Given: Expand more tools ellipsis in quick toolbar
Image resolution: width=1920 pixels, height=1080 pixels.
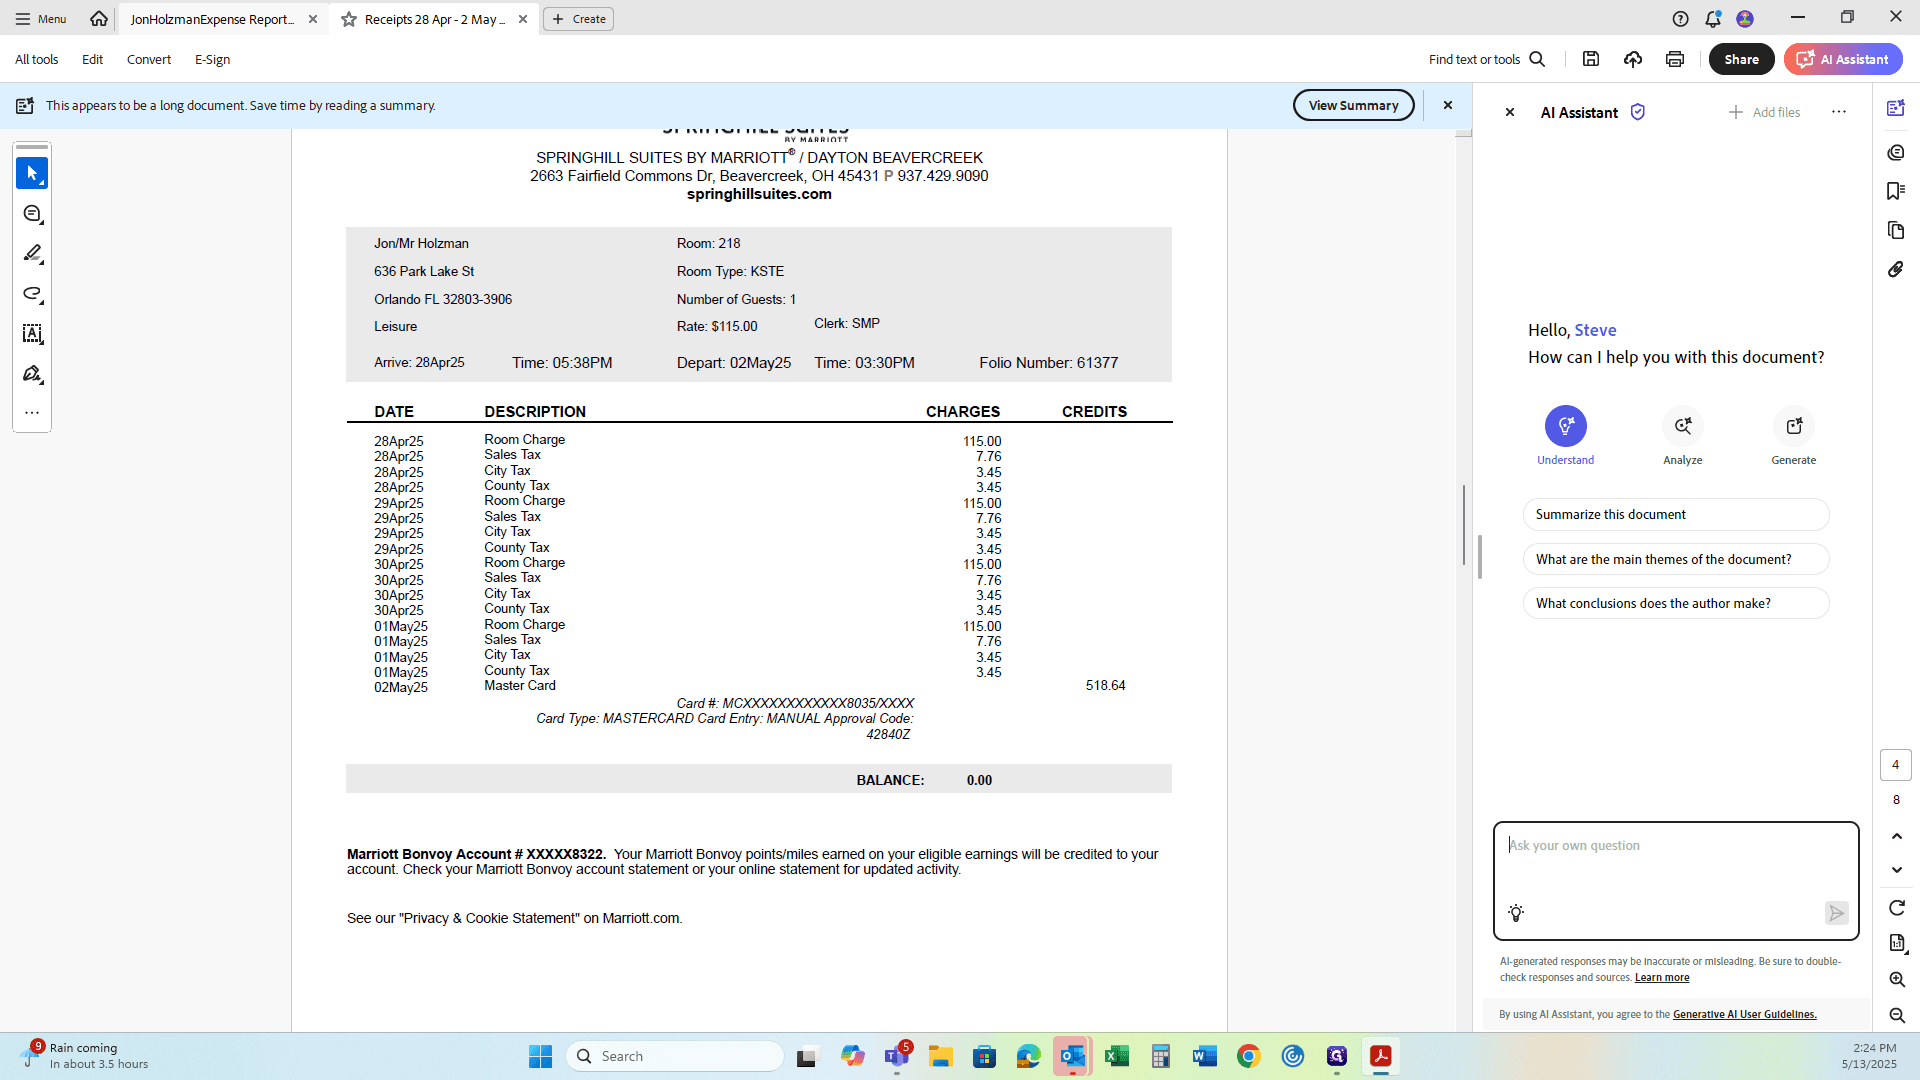Looking at the screenshot, I should pos(32,413).
